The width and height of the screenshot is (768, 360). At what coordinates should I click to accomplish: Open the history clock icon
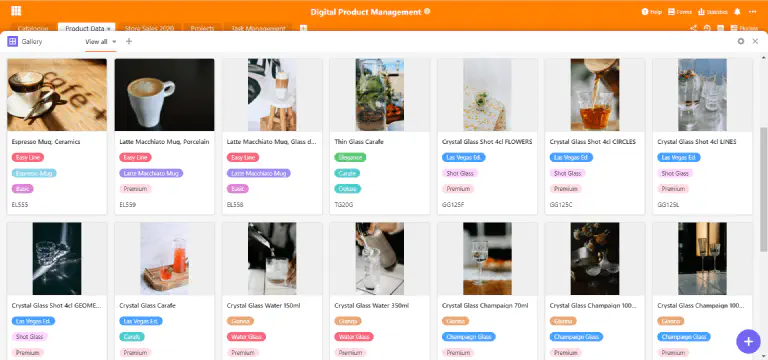[x=707, y=28]
